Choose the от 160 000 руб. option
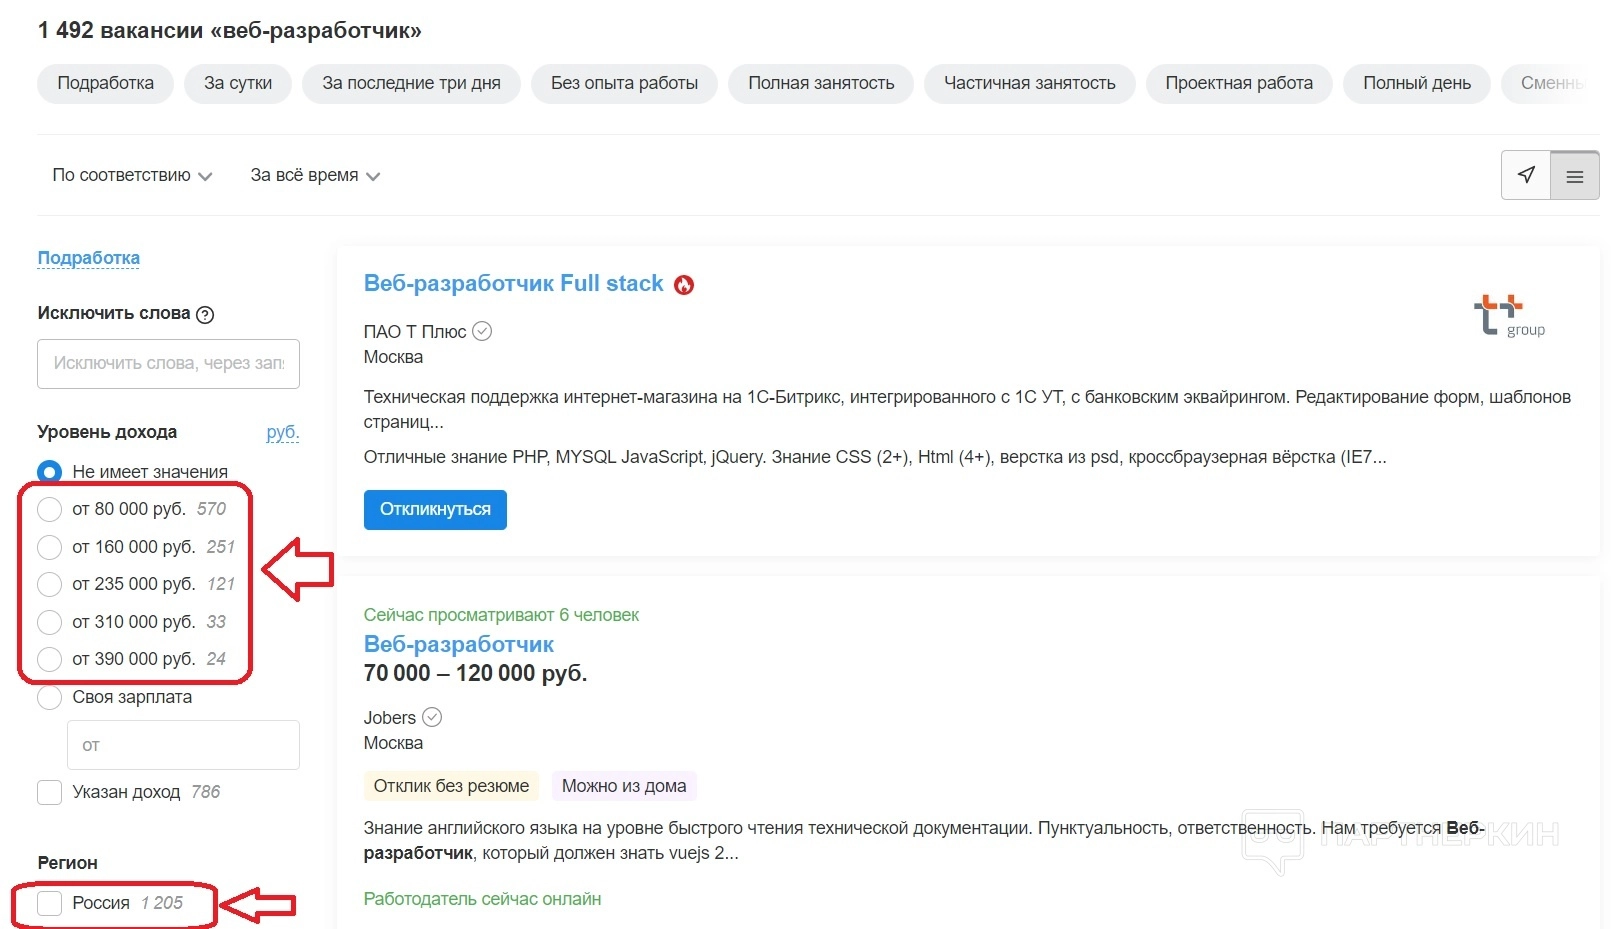This screenshot has width=1611, height=929. (49, 547)
